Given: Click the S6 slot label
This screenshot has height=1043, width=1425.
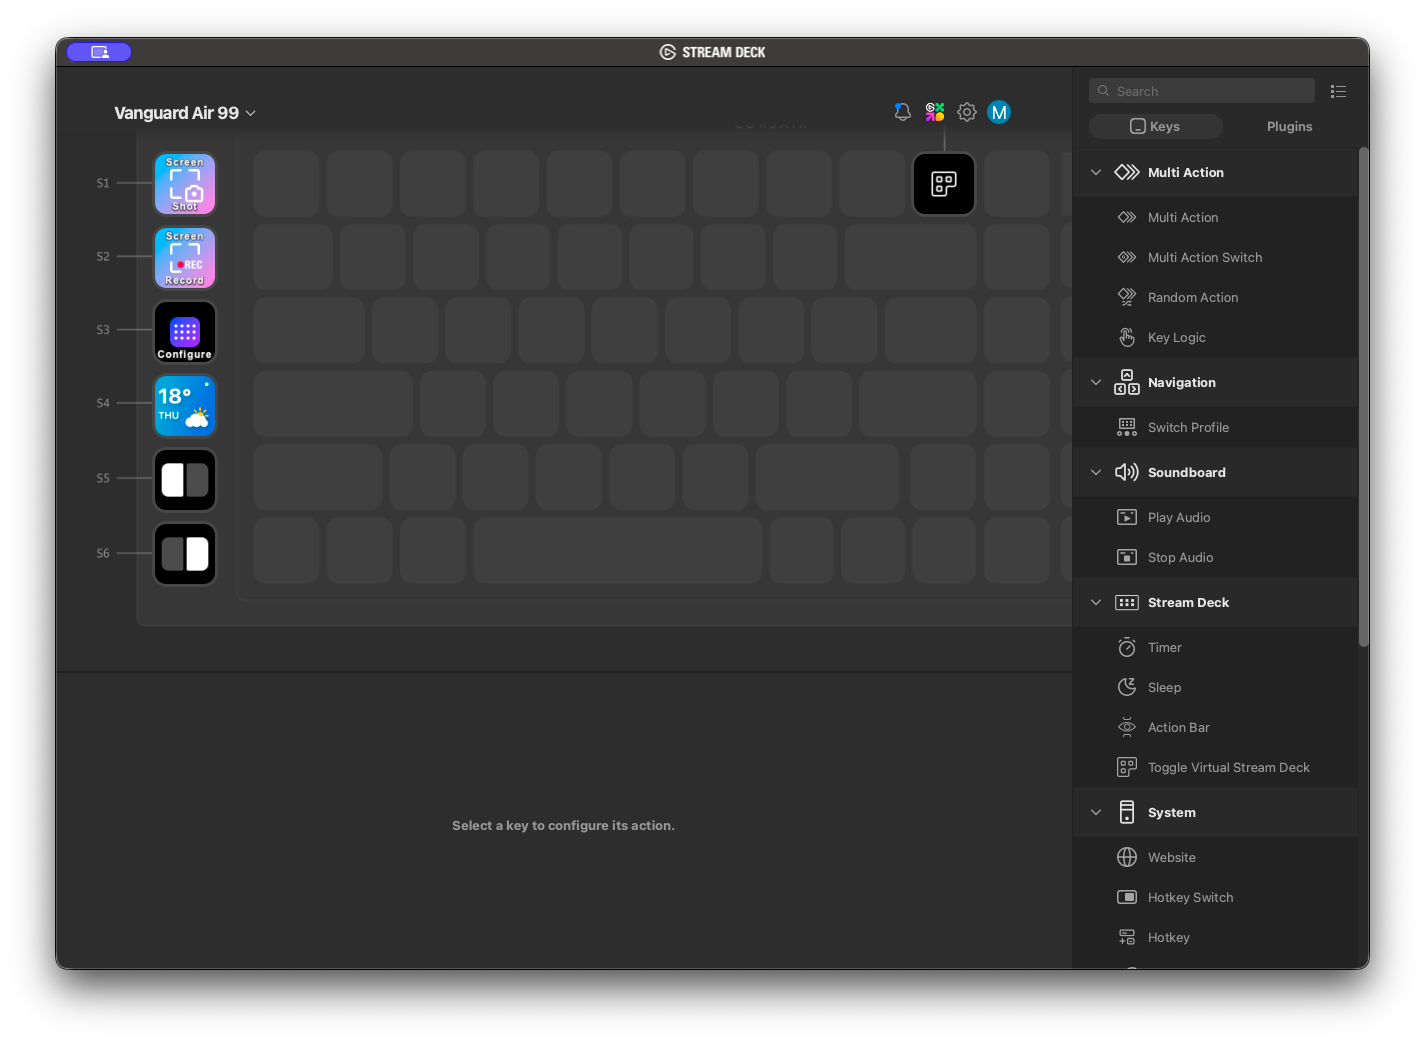Looking at the screenshot, I should pyautogui.click(x=103, y=553).
